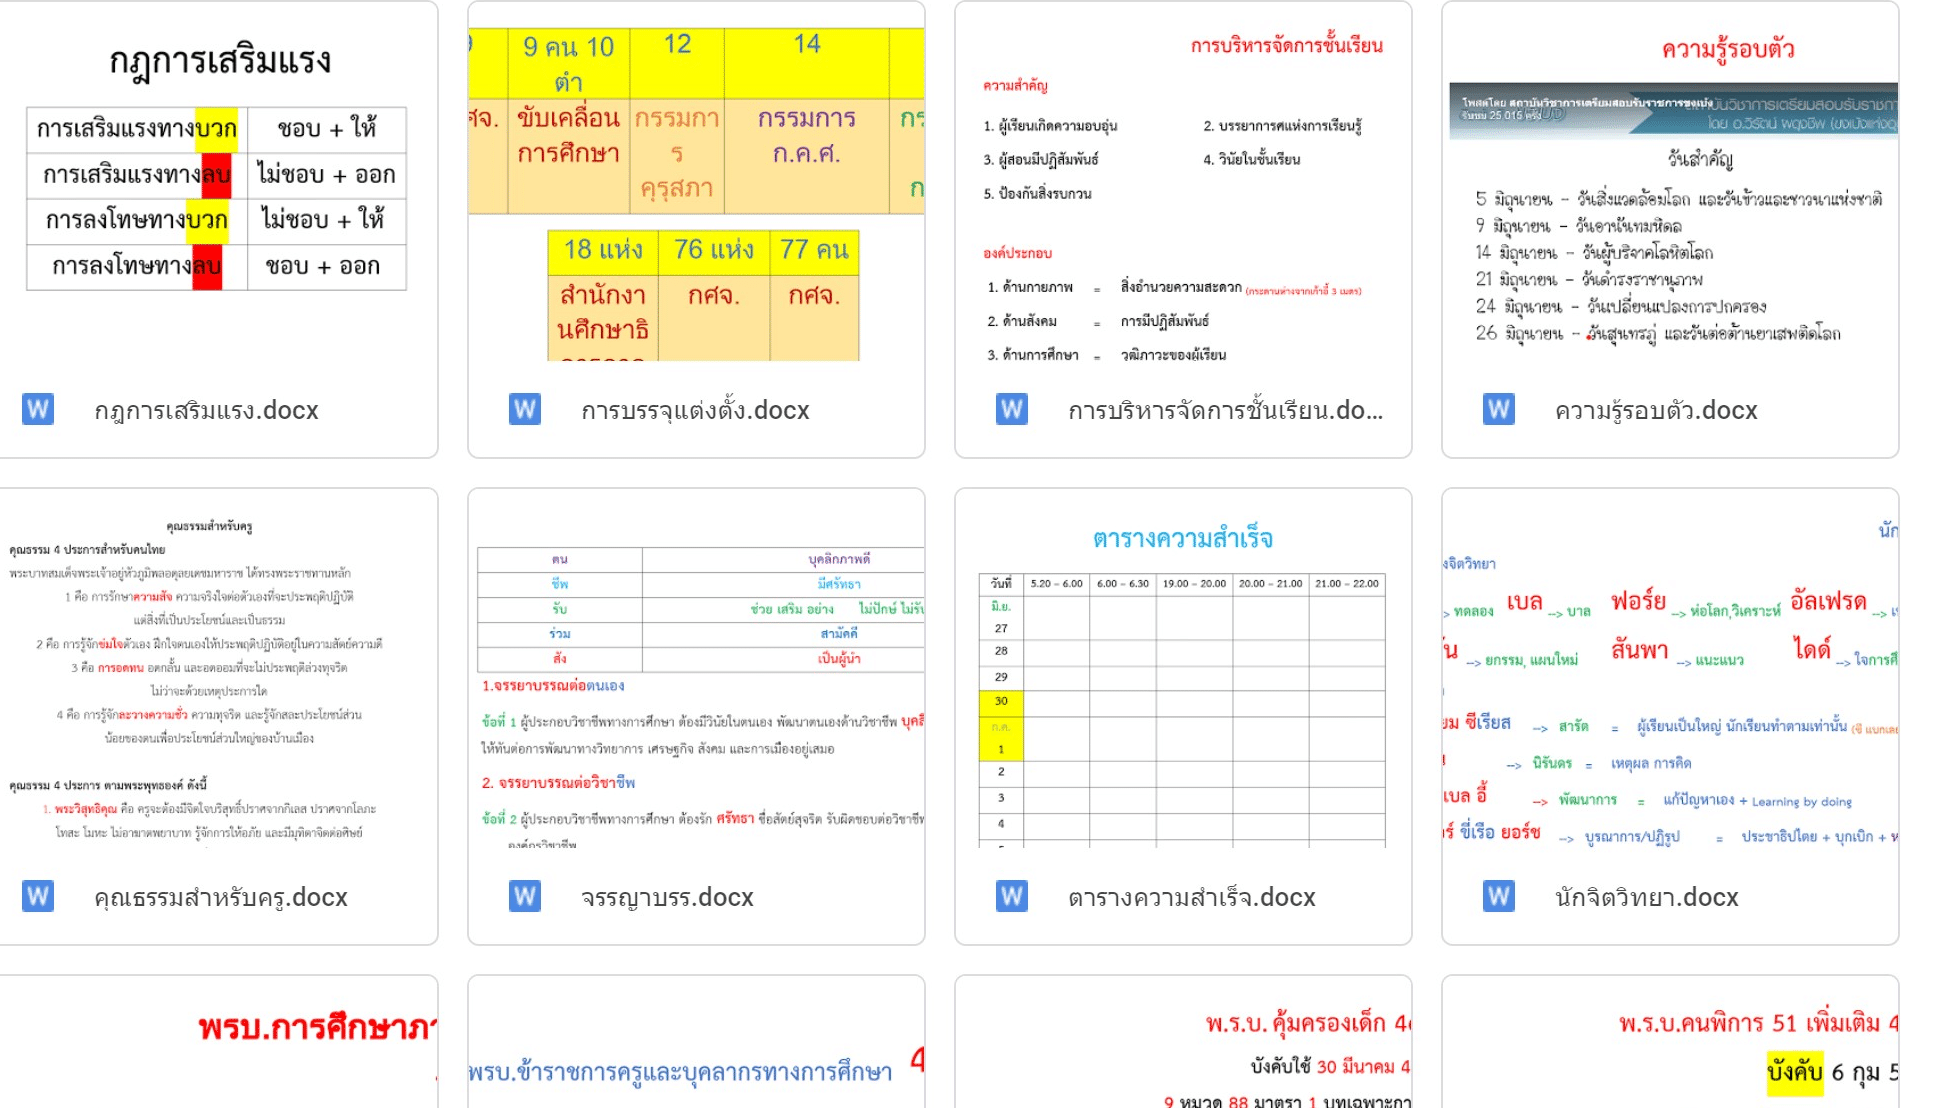Select file name คุณธรรมสำหรับครู.docx

pyautogui.click(x=221, y=897)
